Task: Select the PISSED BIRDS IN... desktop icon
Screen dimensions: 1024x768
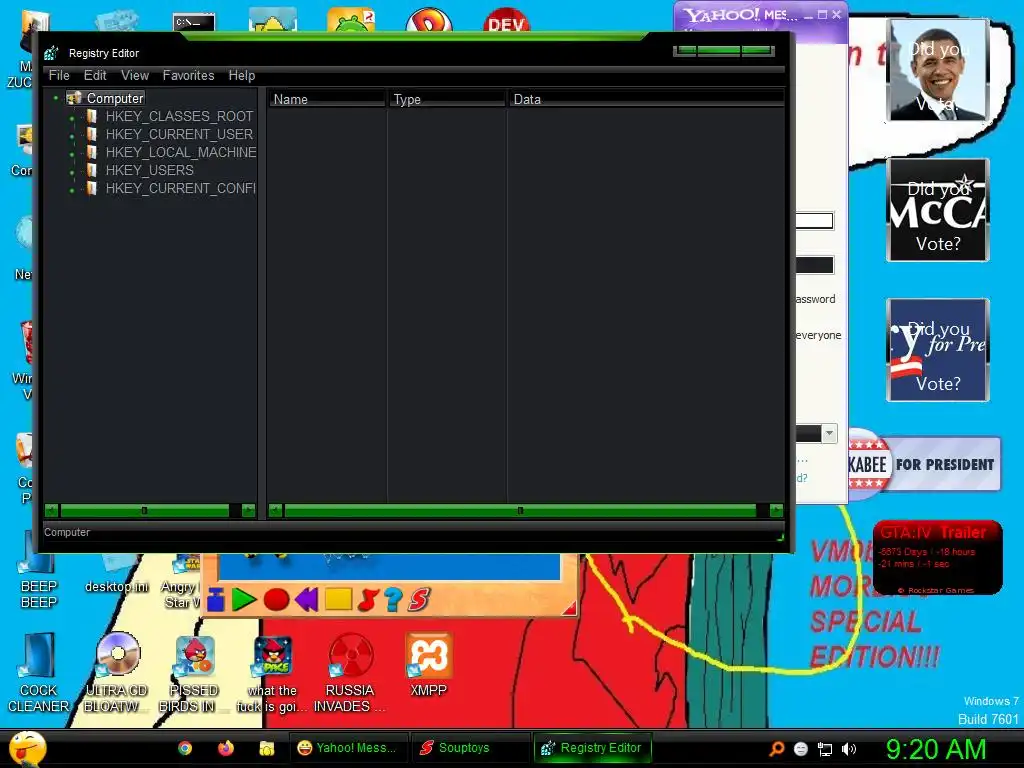Action: pos(194,673)
